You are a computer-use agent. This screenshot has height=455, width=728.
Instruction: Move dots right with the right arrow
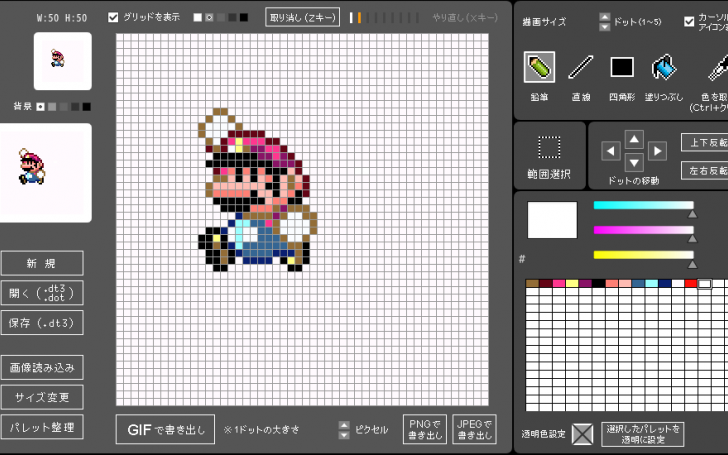(657, 151)
